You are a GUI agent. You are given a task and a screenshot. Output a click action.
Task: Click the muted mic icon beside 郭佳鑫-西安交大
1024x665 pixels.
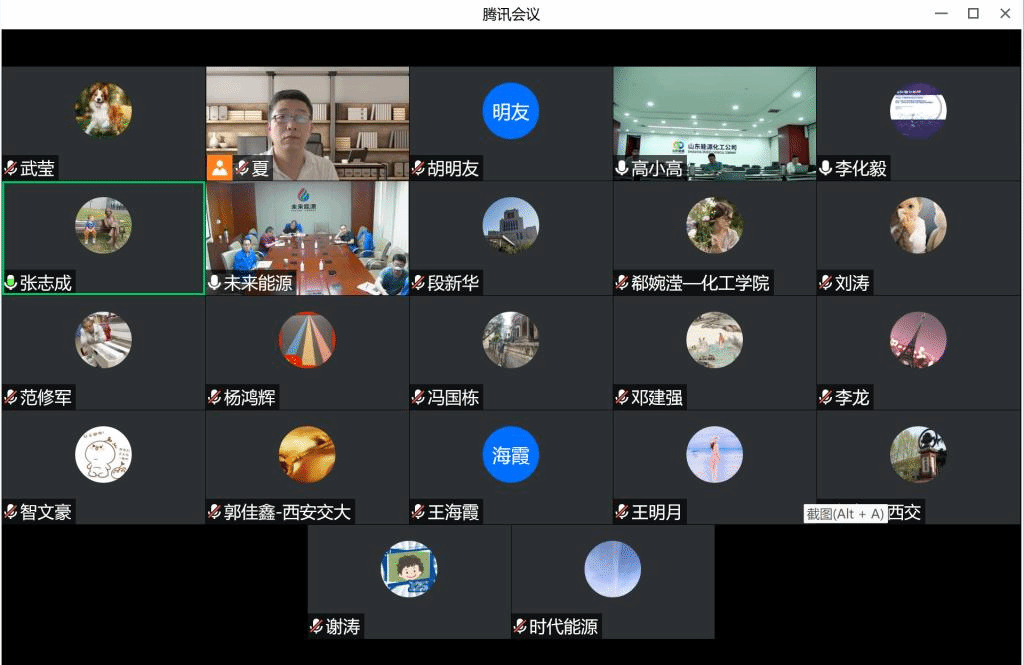tap(215, 512)
